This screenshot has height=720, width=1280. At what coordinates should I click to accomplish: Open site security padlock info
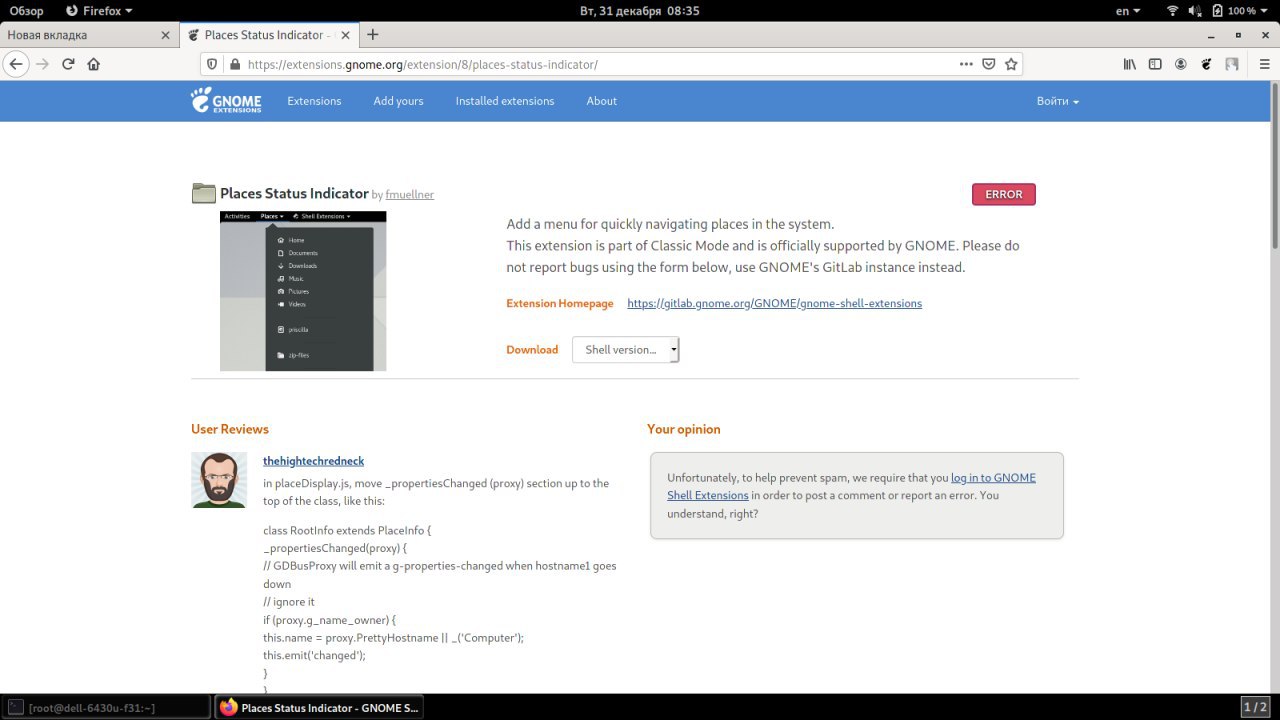(x=235, y=64)
